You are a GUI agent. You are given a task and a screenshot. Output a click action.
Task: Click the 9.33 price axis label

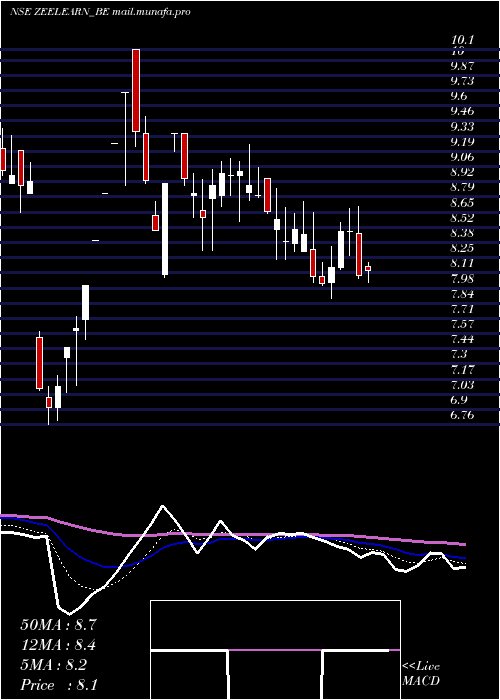pyautogui.click(x=462, y=127)
